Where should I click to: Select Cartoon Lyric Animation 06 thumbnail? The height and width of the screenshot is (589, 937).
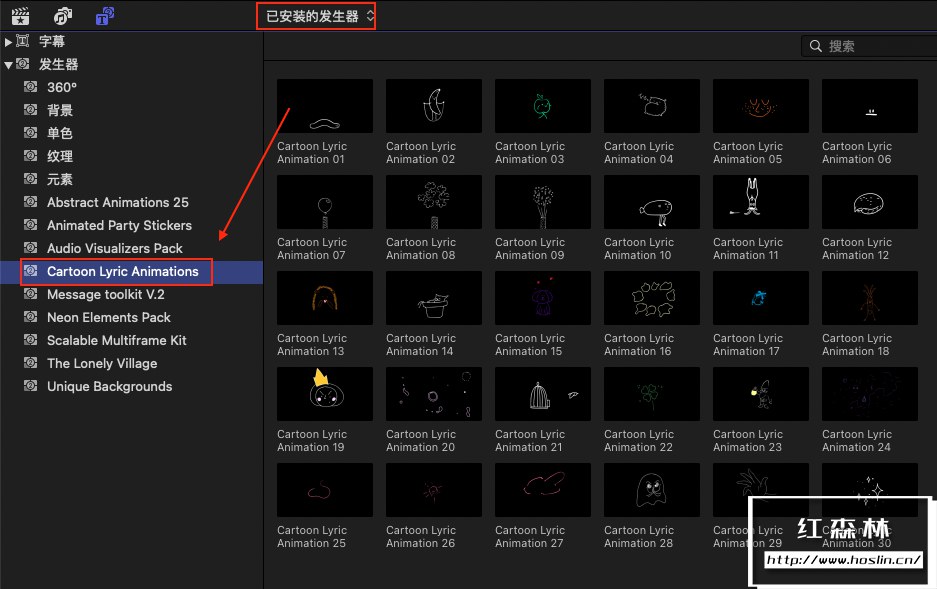pos(869,106)
